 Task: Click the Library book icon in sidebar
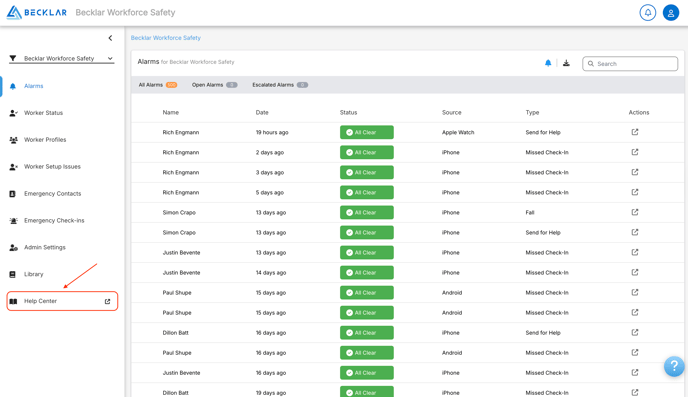[13, 274]
